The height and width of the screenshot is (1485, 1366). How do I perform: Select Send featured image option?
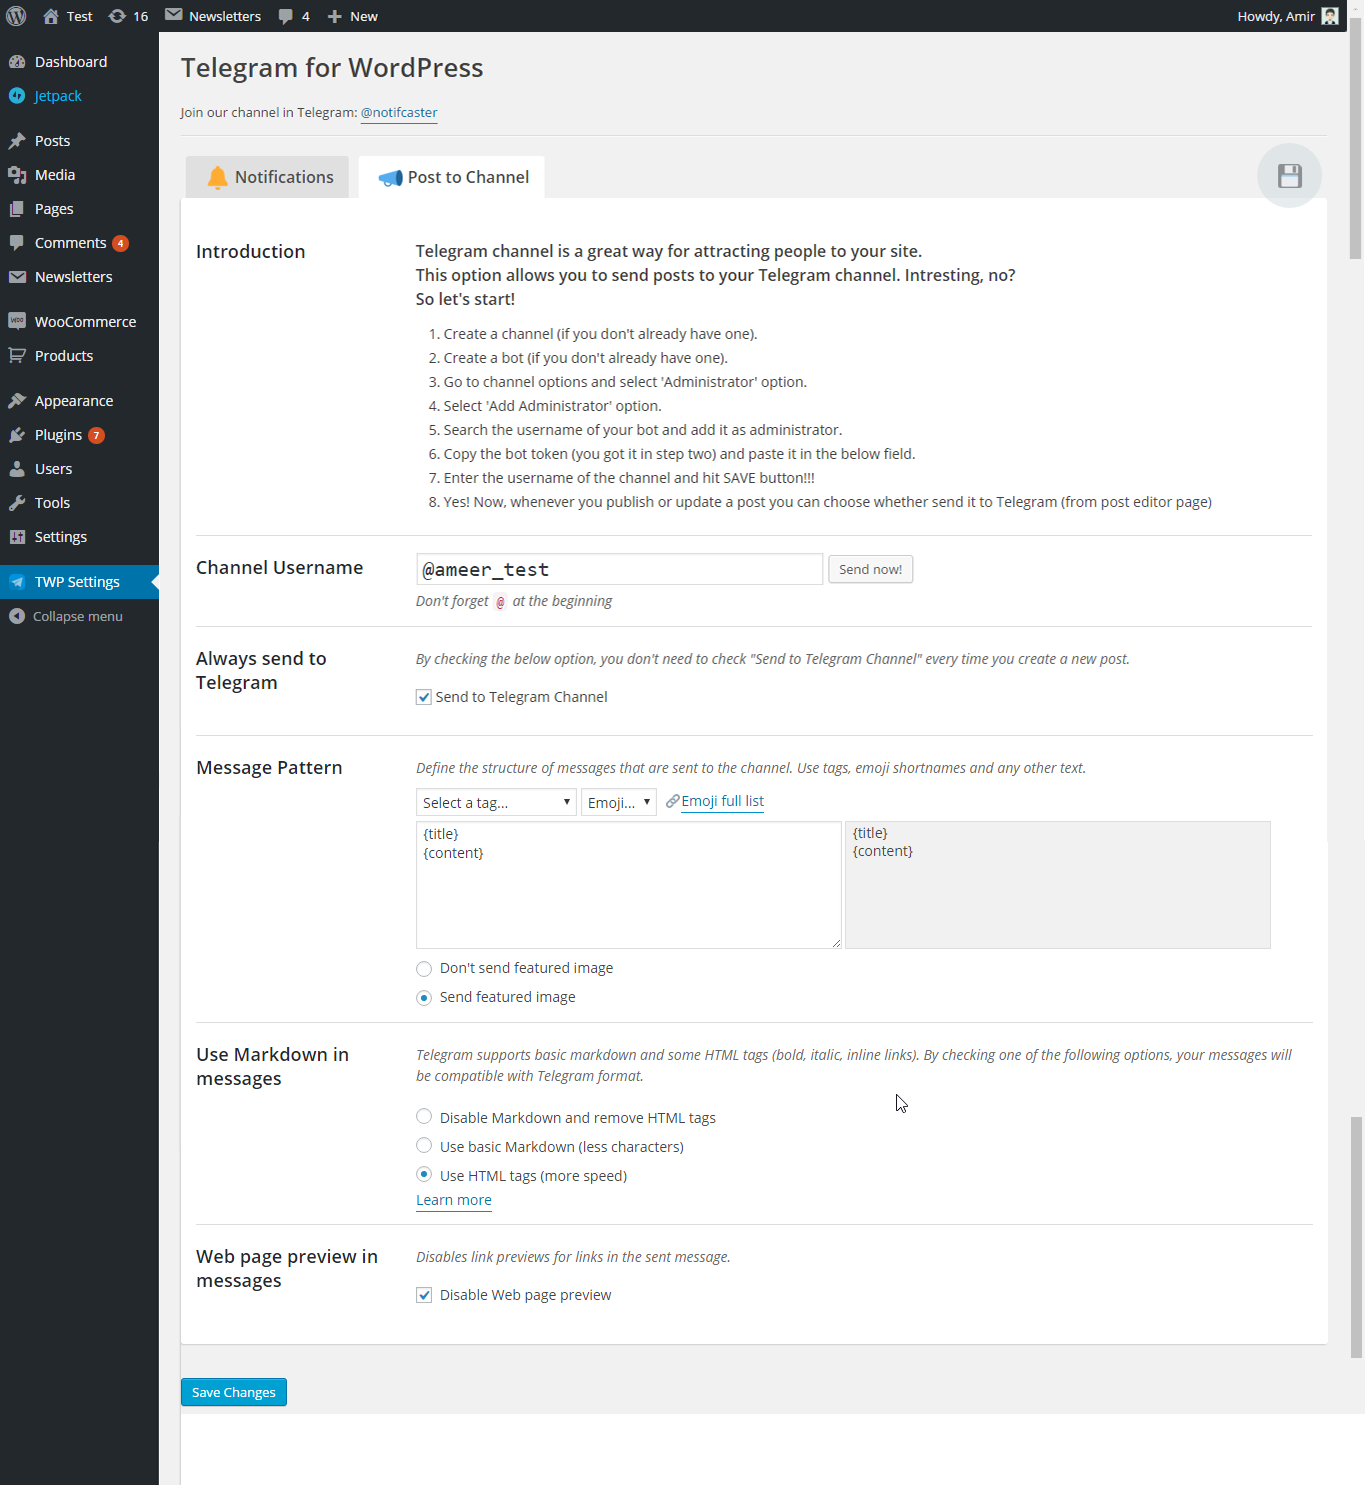(424, 997)
